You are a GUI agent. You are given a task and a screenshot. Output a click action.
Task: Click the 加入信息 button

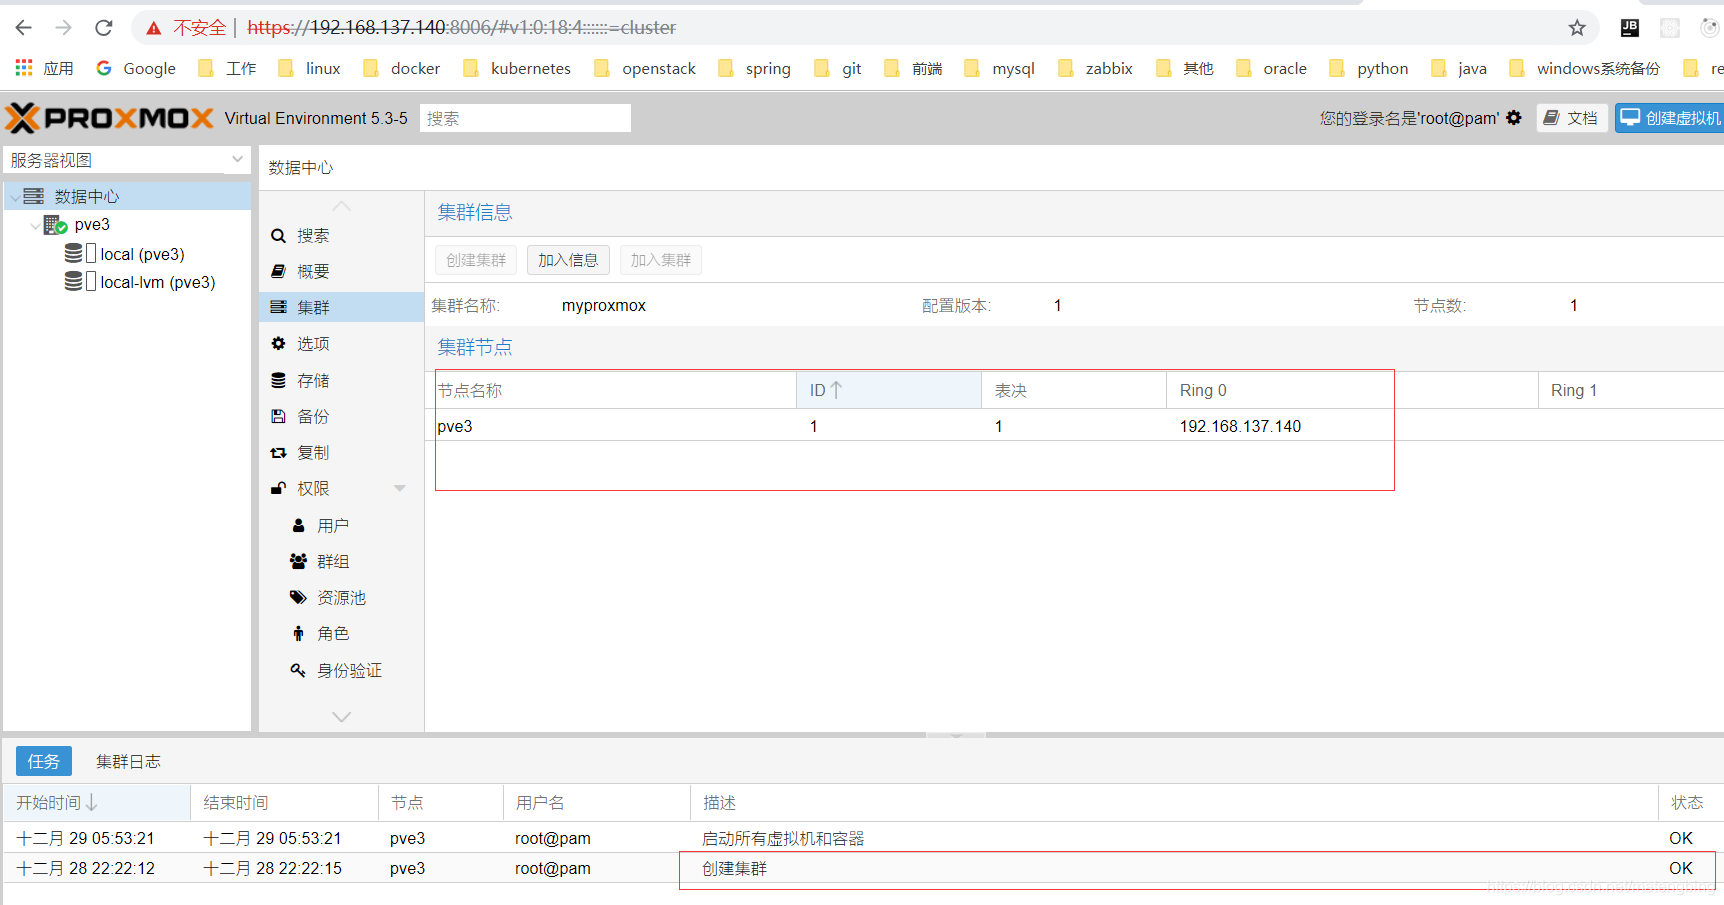point(568,260)
